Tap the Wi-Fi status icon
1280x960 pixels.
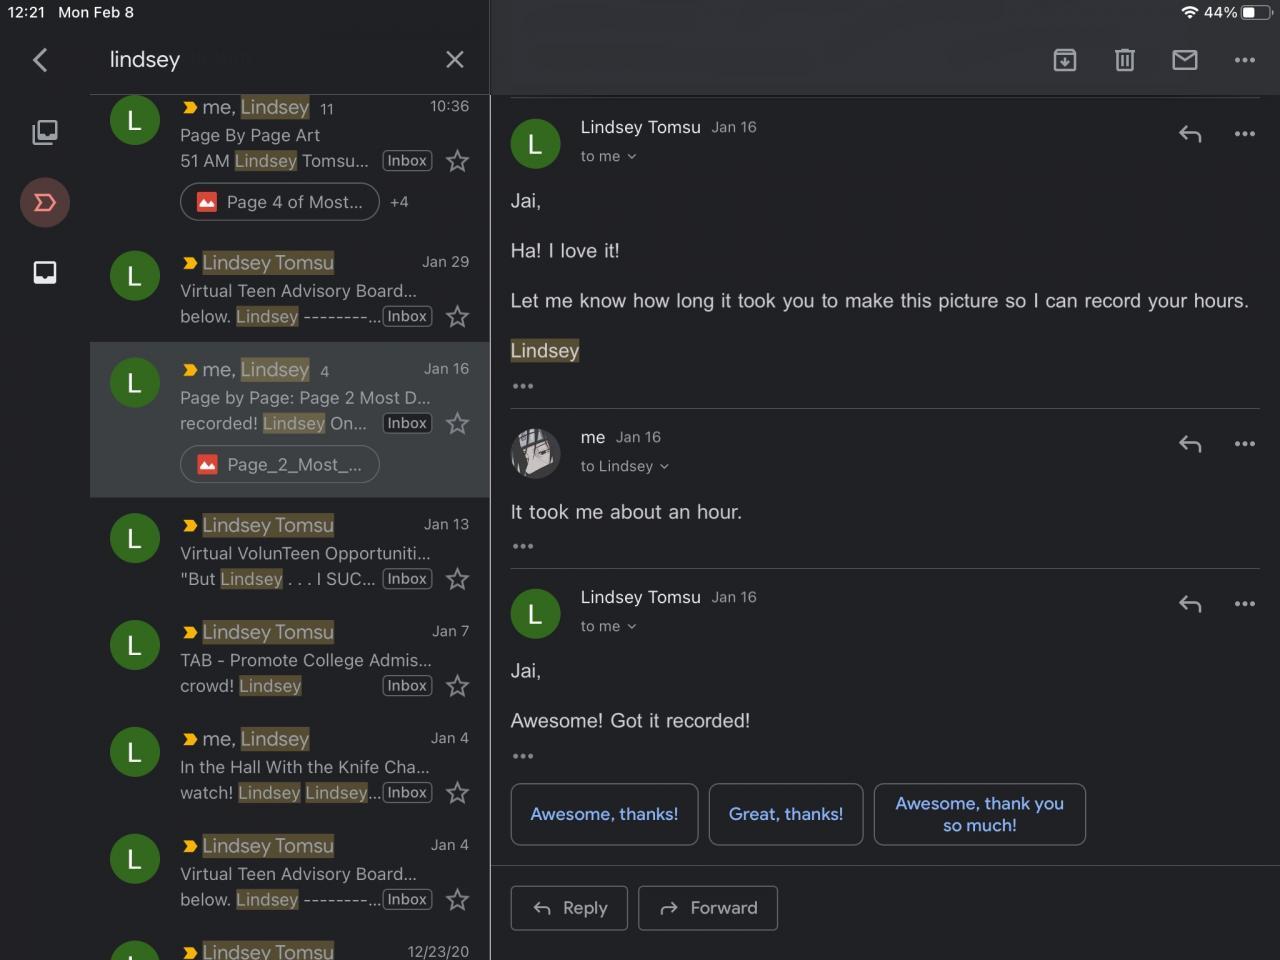point(1190,13)
